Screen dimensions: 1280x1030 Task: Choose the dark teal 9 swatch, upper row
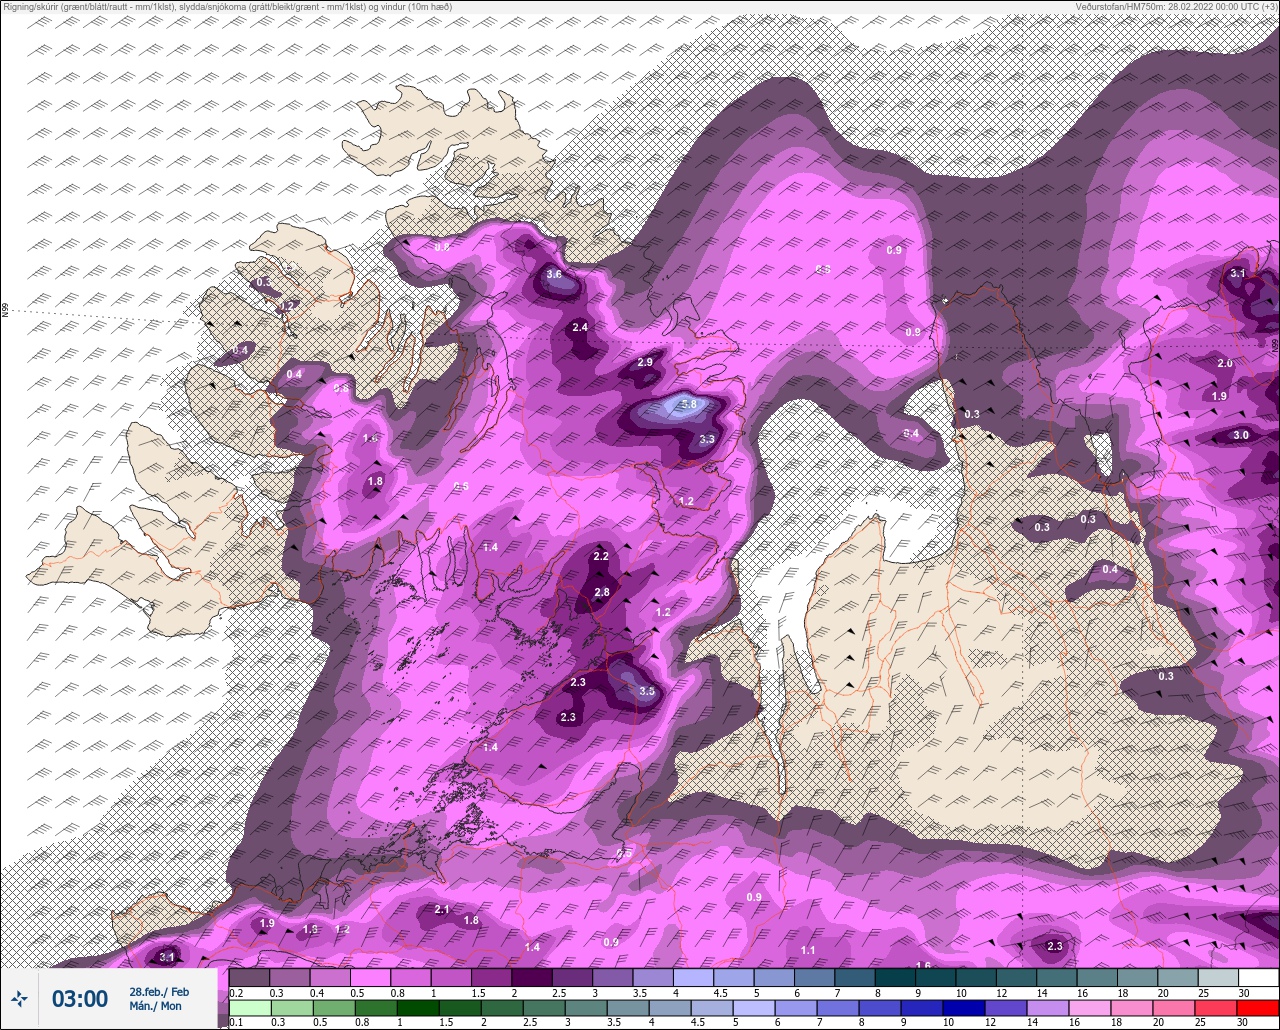click(936, 977)
